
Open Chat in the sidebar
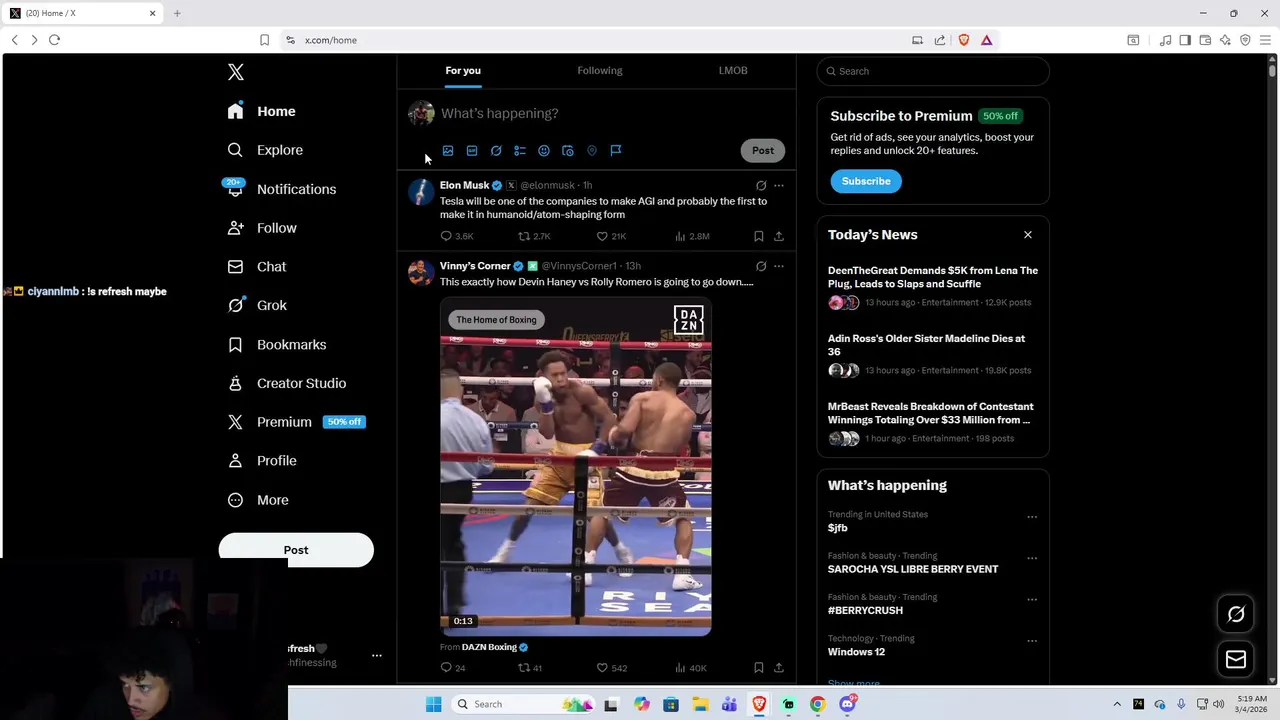(257, 267)
